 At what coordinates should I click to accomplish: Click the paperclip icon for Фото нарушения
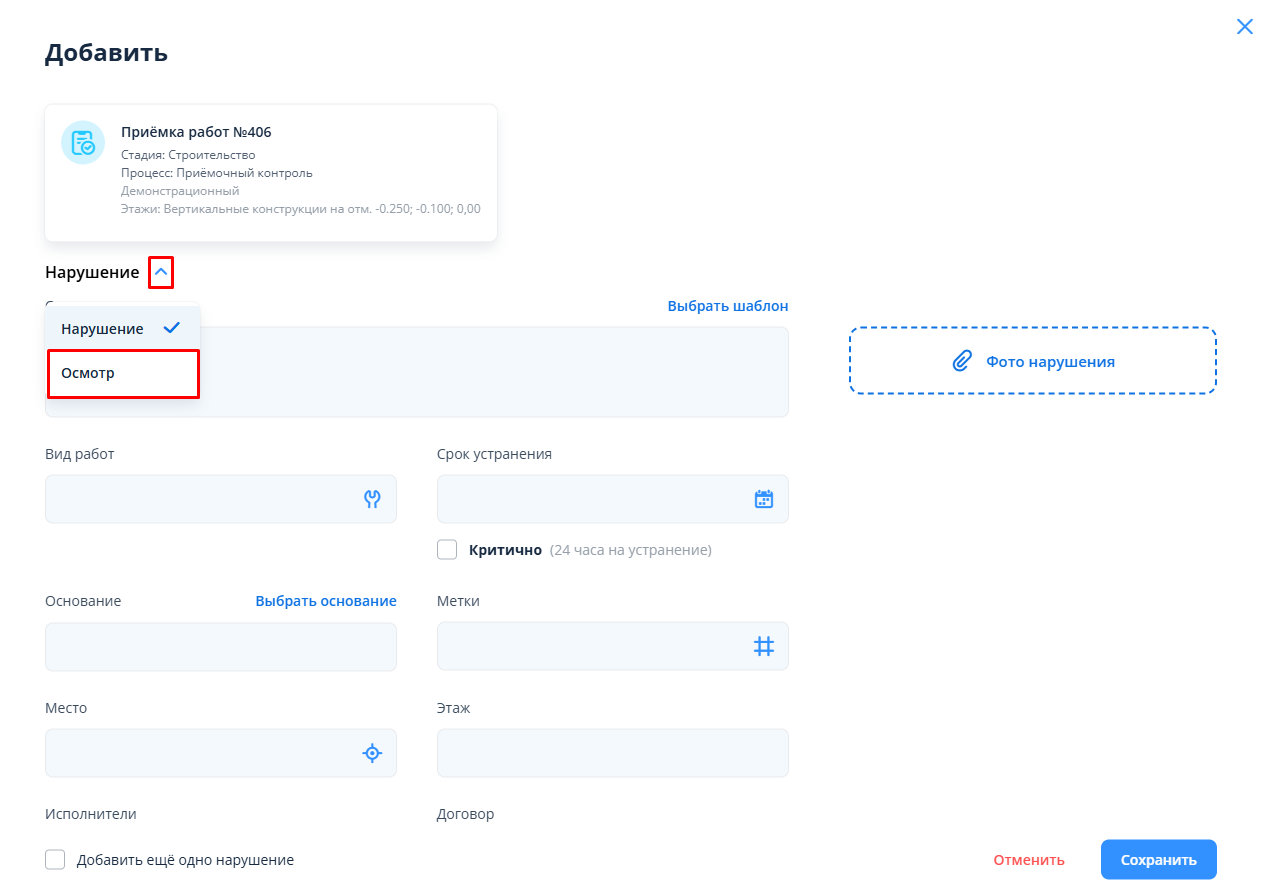click(x=961, y=361)
